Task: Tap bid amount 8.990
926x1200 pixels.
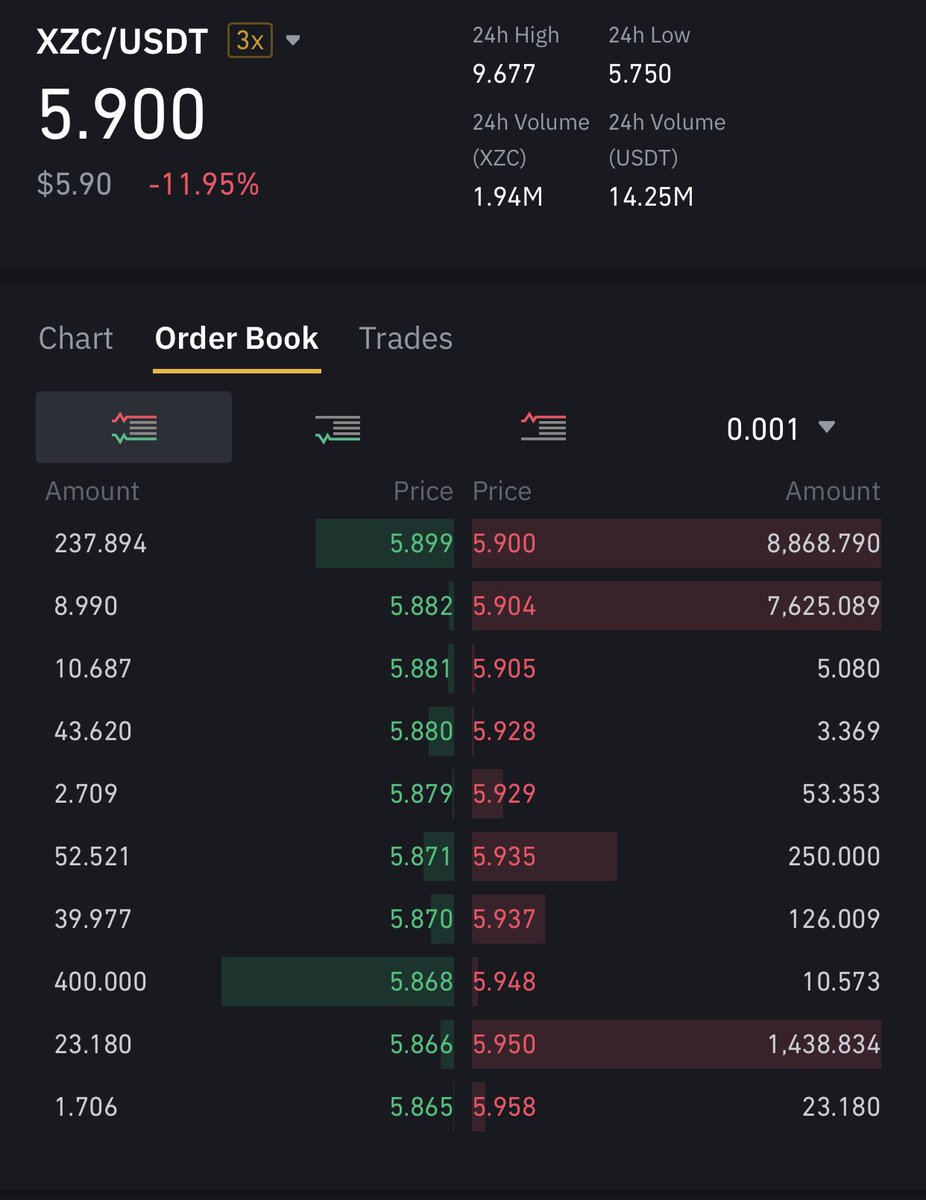Action: (86, 606)
